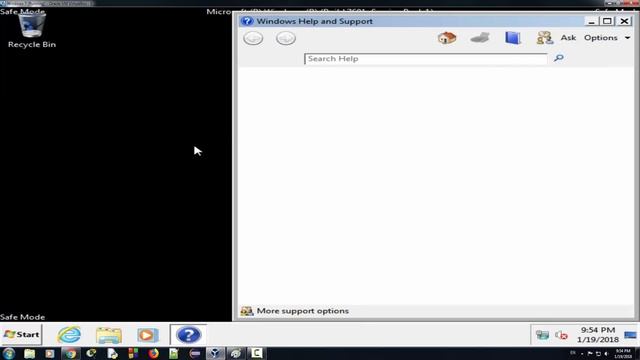Click the muted volume tray icon
The width and height of the screenshot is (640, 360).
(x=561, y=336)
